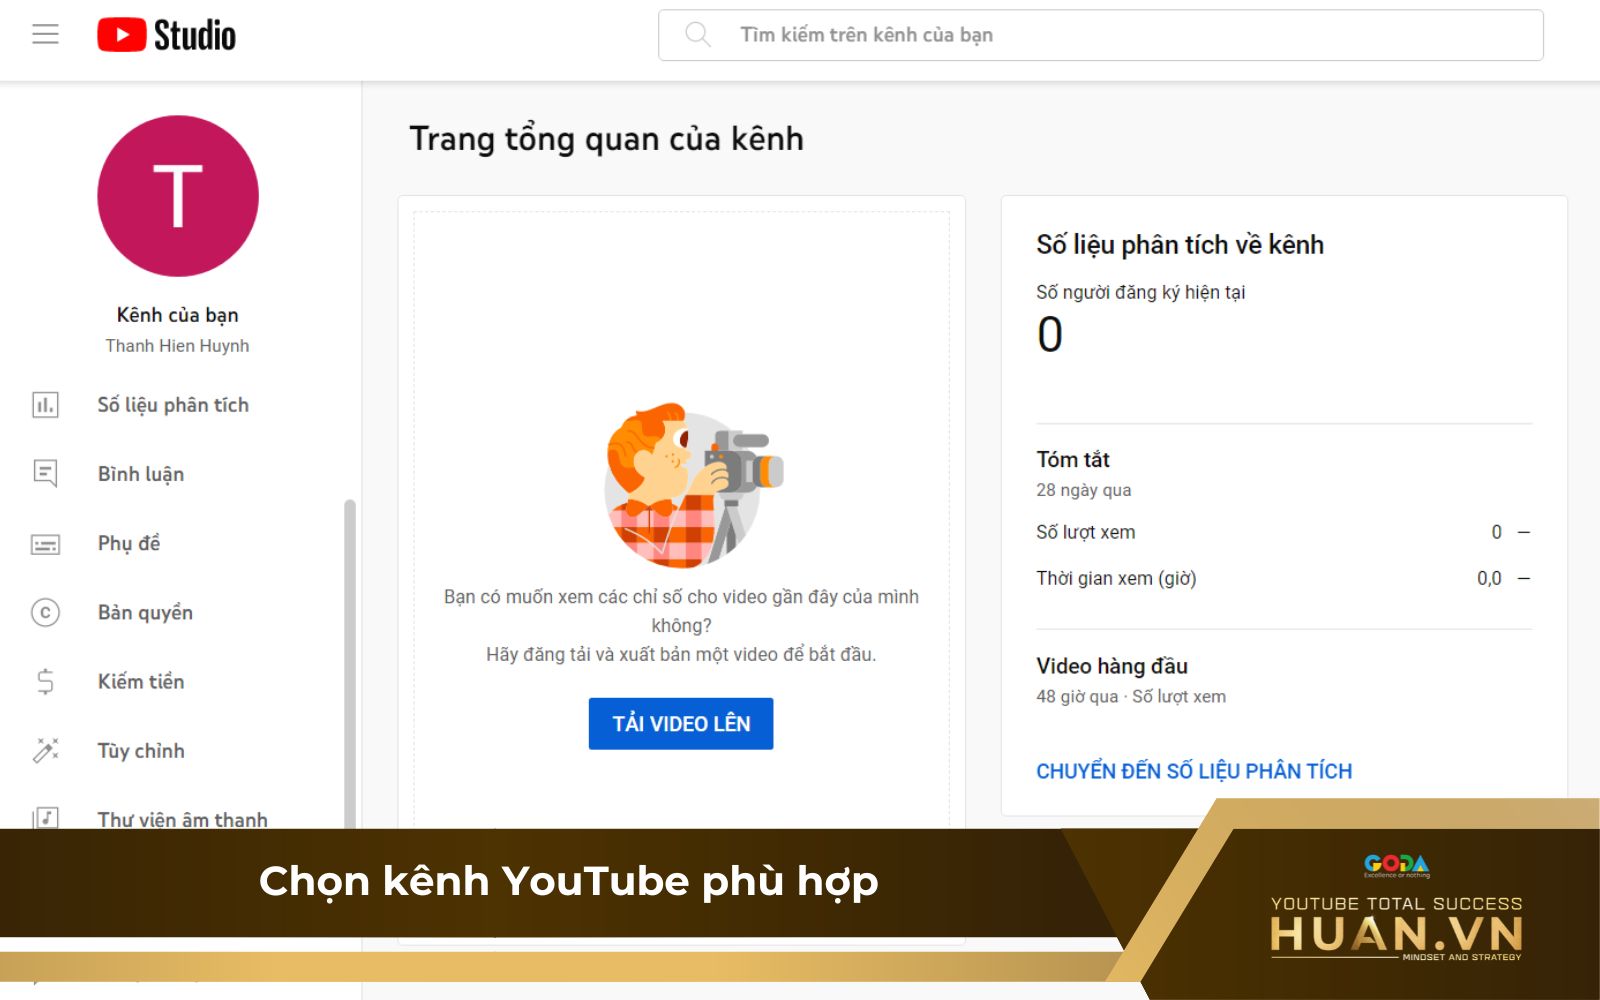Click the Thanh Hien Huynh channel name
This screenshot has width=1600, height=1000.
click(178, 346)
